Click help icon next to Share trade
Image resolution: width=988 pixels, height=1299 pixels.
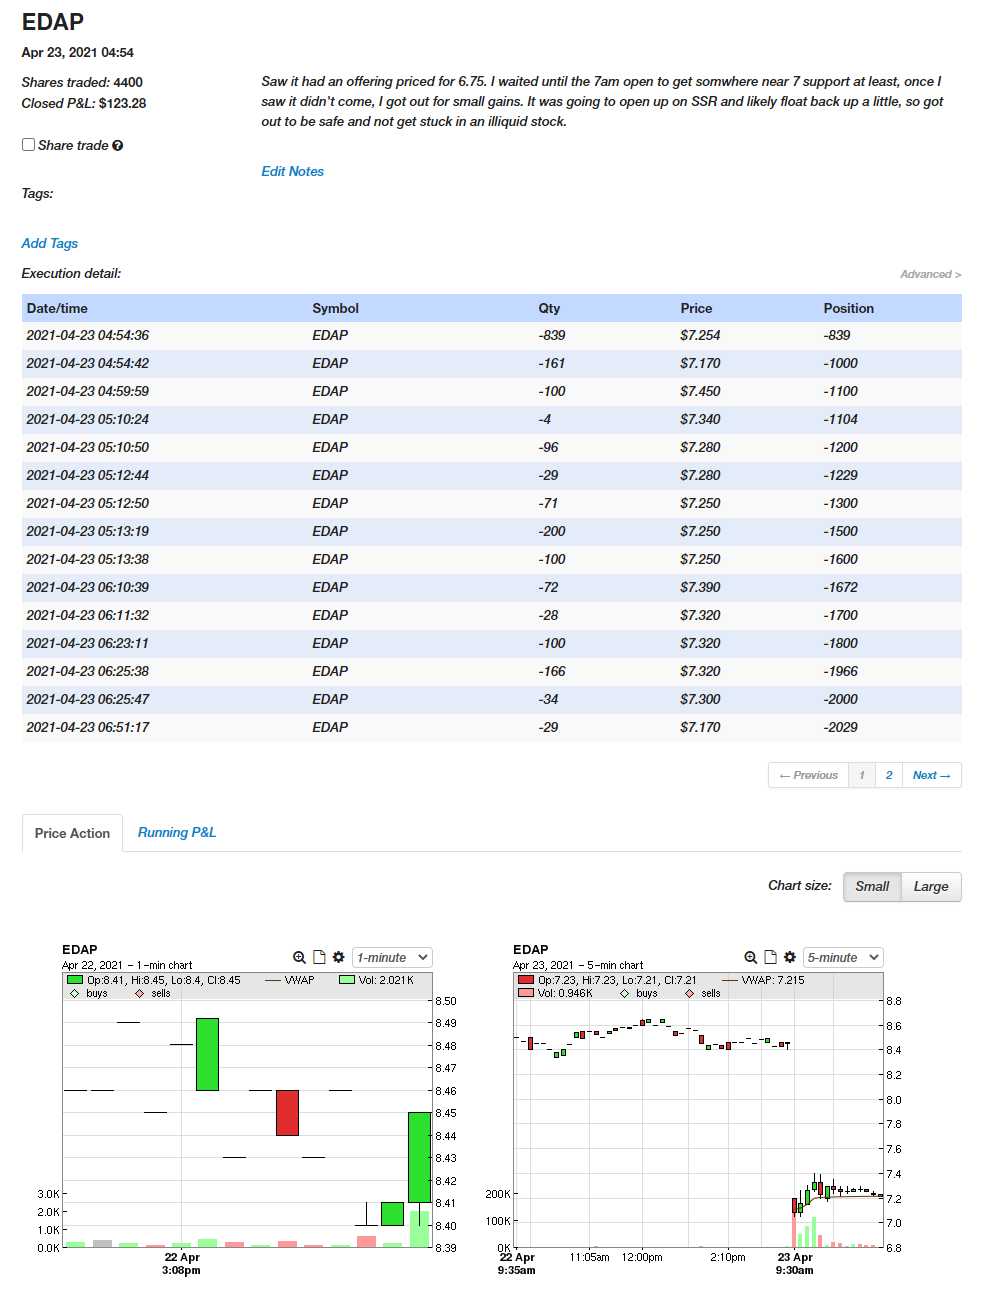(x=118, y=146)
